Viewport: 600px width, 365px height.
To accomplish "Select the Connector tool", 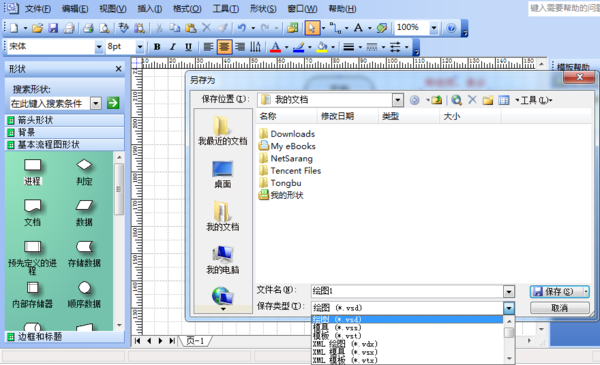I will [x=336, y=28].
